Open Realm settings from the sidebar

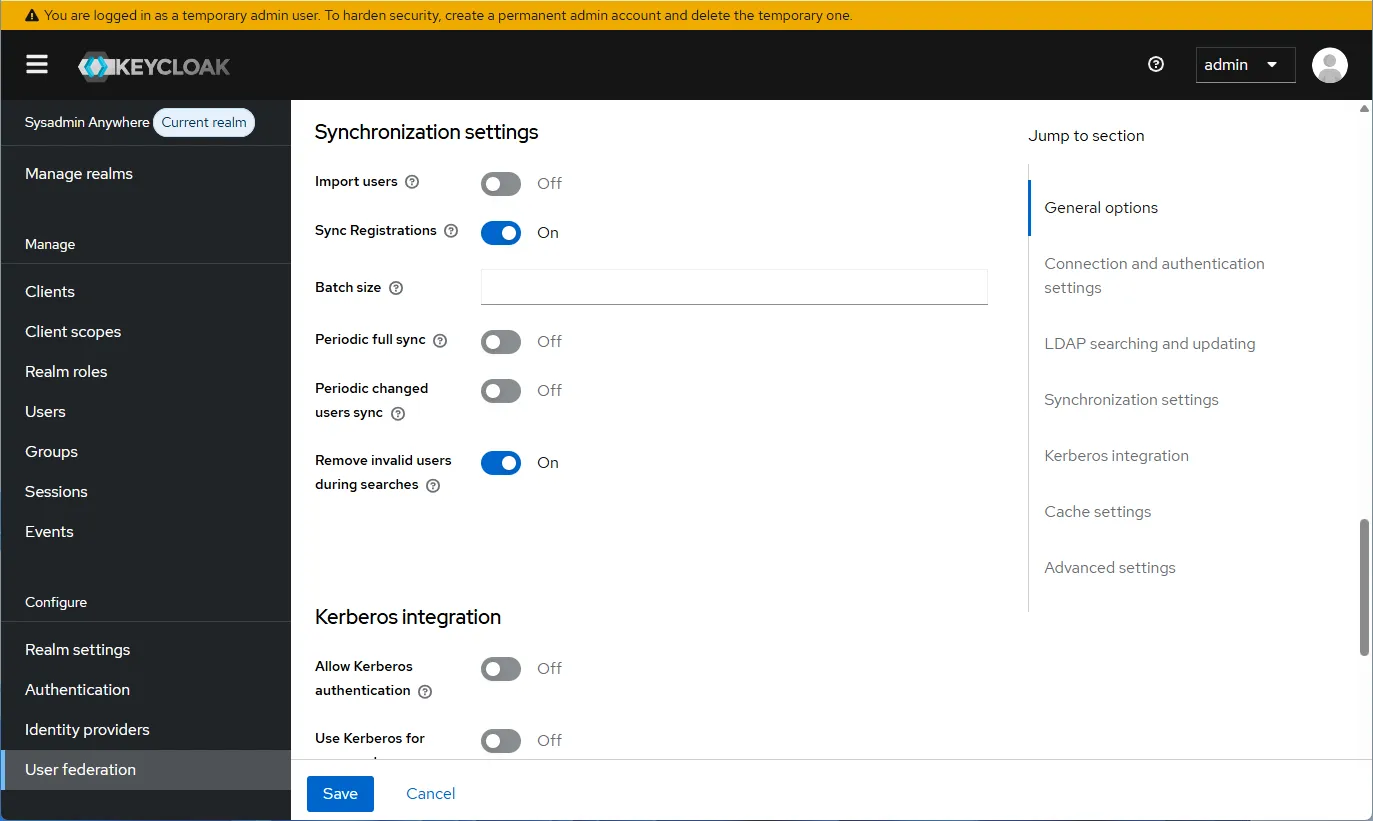click(x=77, y=649)
